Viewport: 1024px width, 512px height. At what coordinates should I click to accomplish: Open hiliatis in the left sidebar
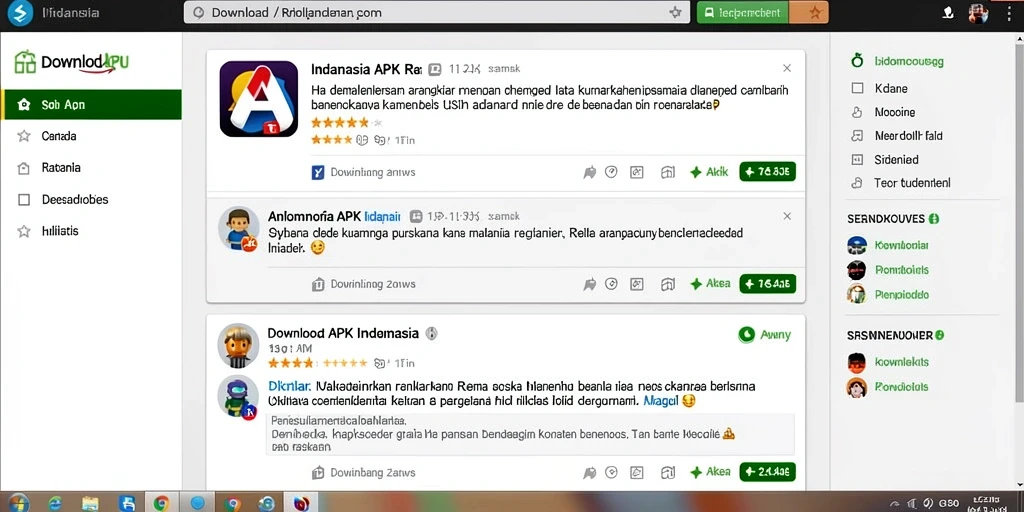60,231
